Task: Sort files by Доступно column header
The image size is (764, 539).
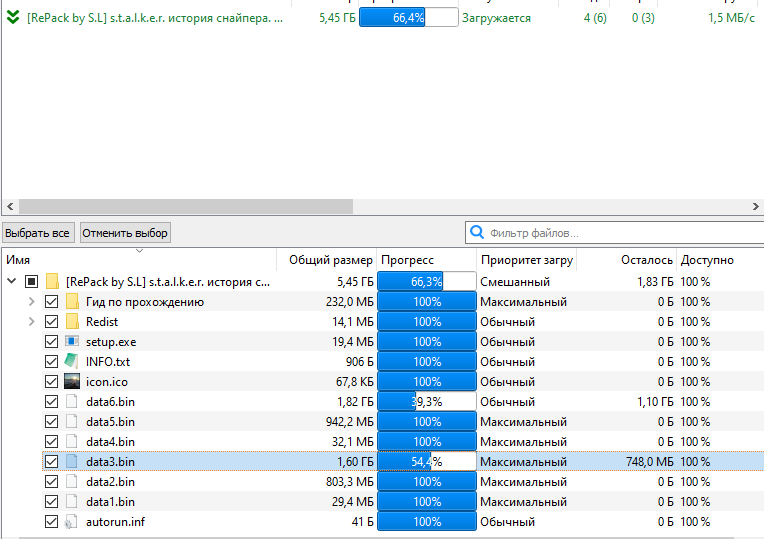Action: tap(721, 260)
